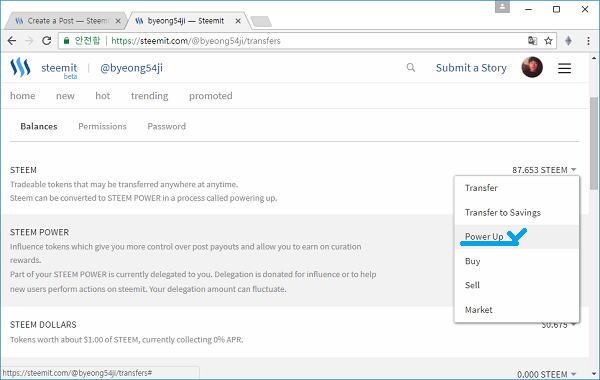
Task: Click Submit a Story link
Action: coord(471,68)
